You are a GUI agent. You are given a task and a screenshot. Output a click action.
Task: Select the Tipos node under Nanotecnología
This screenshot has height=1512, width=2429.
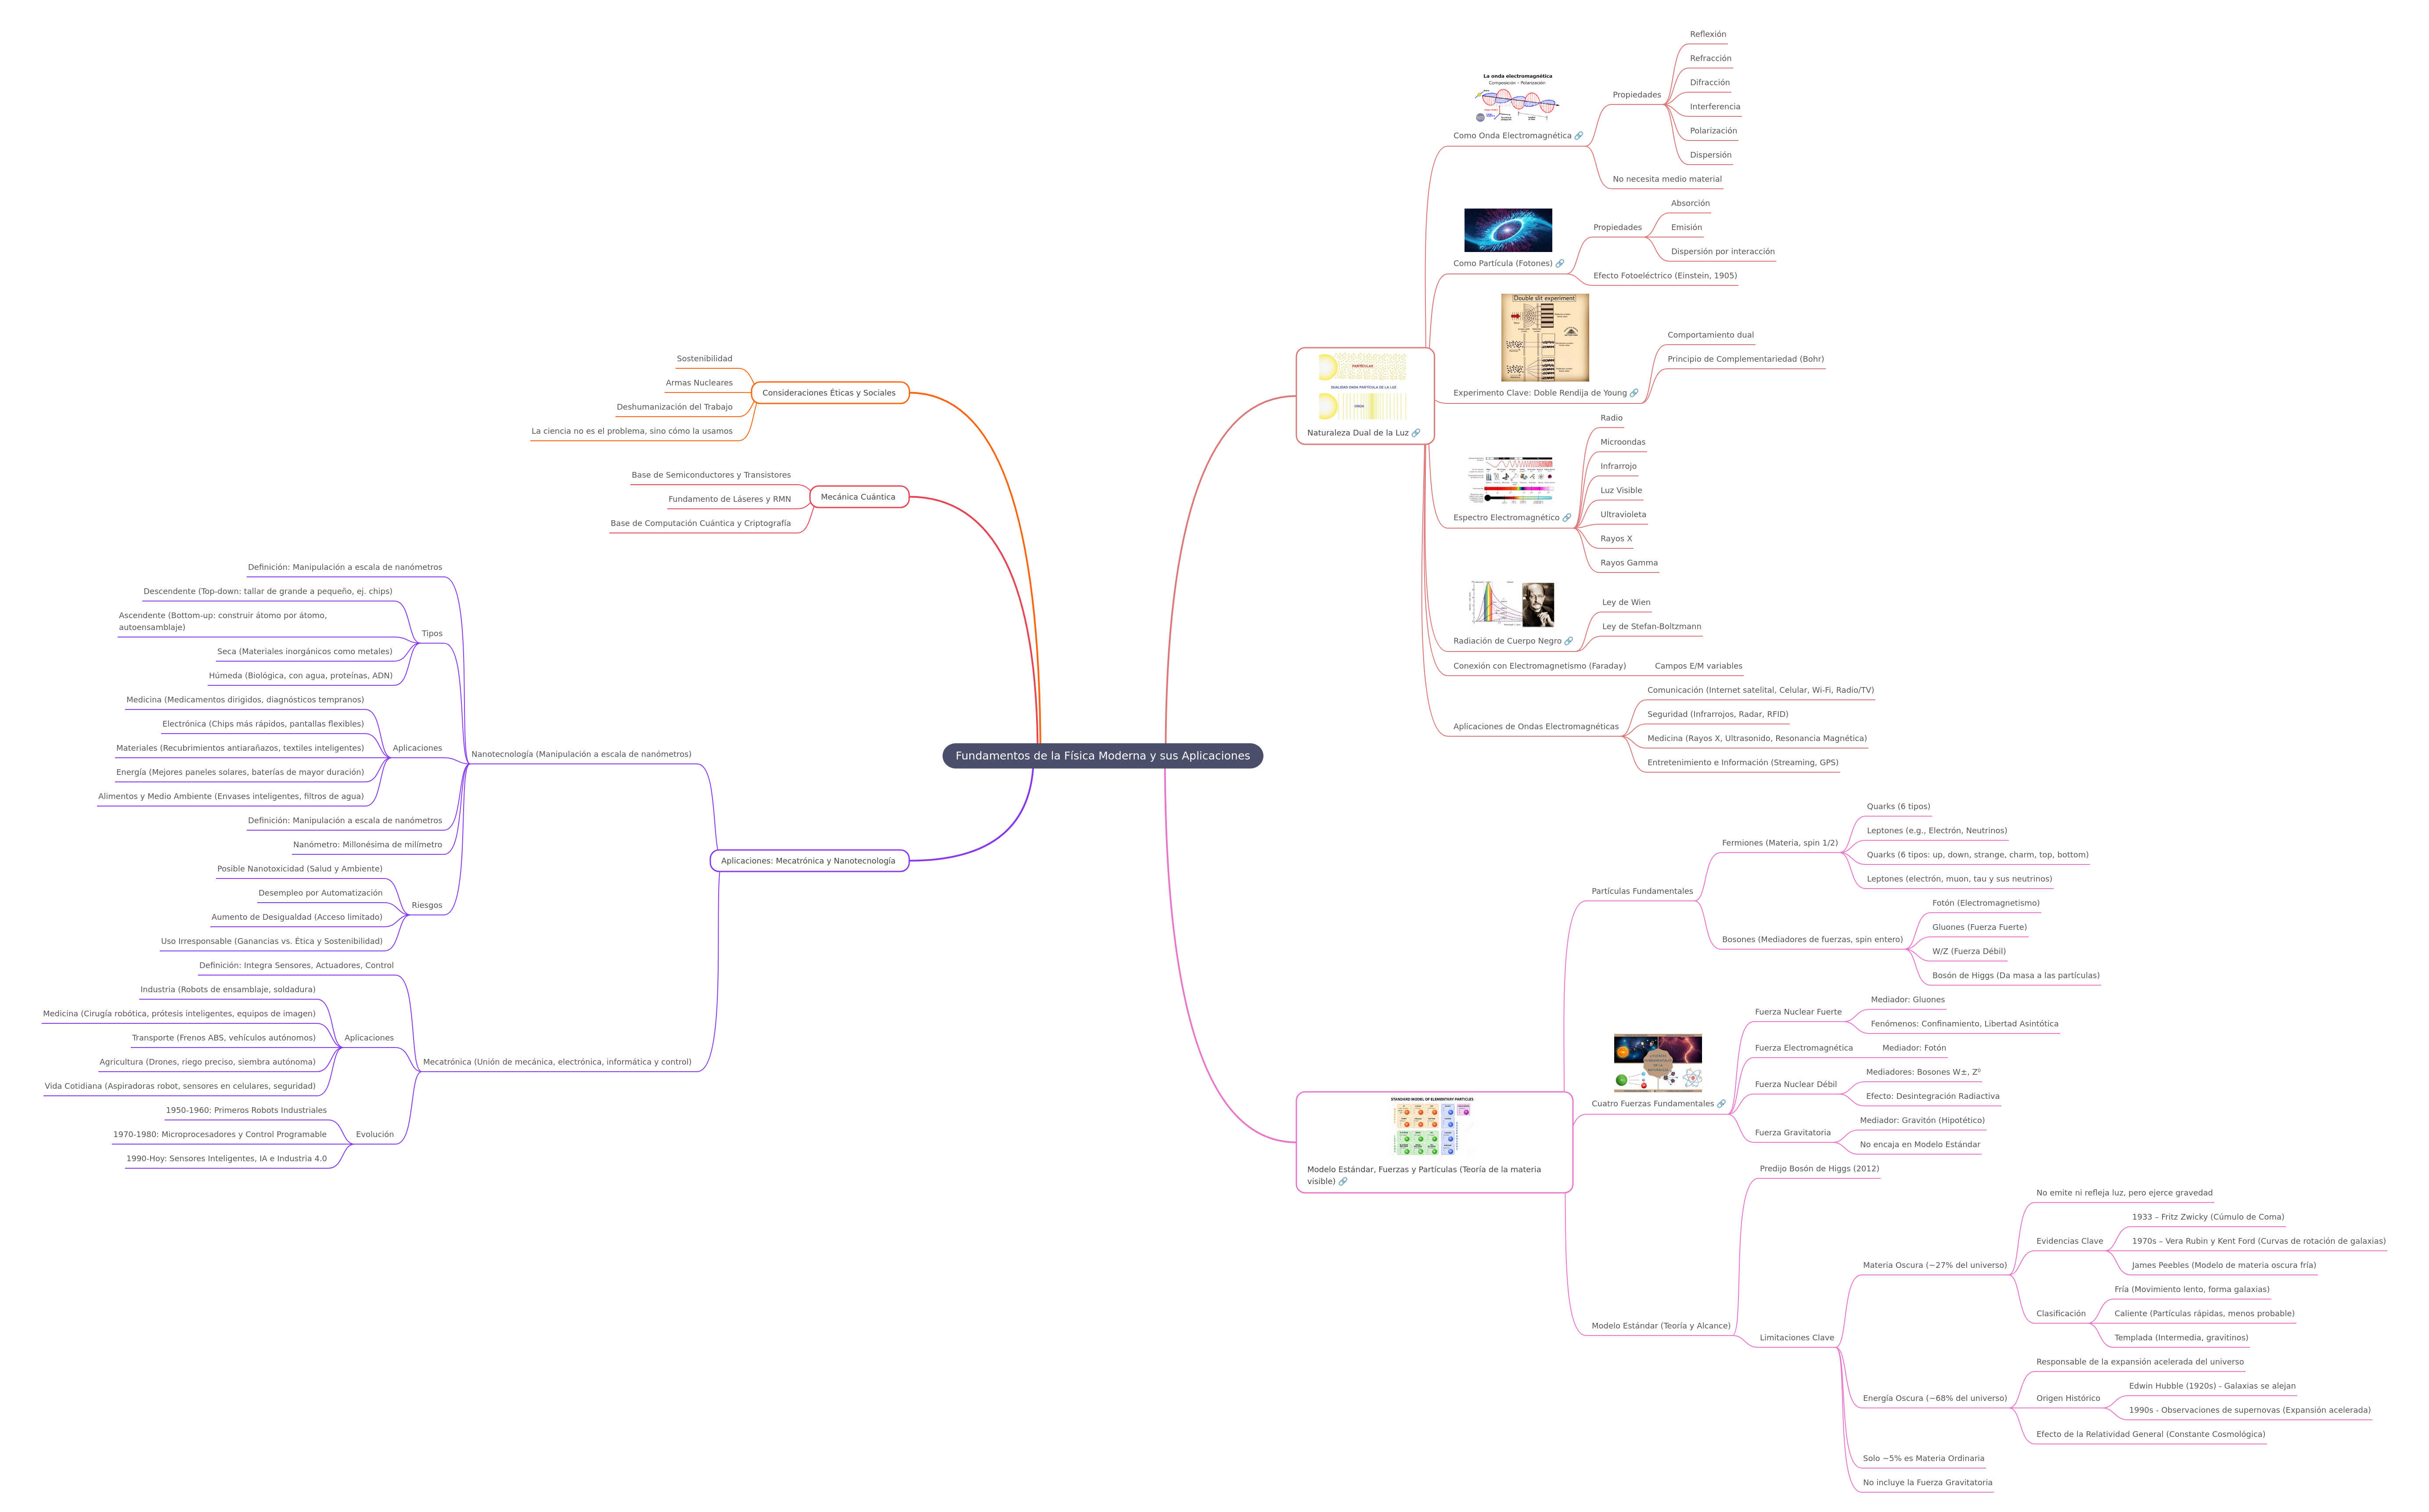coord(432,634)
